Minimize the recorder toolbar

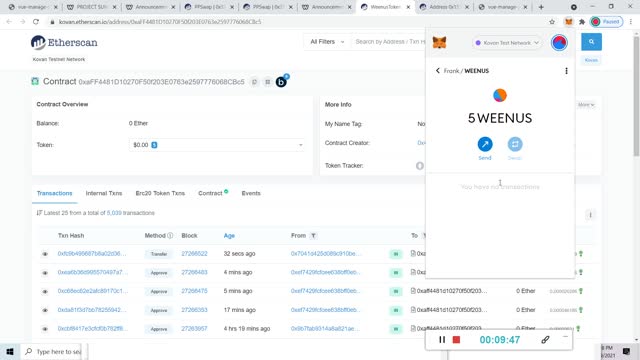pos(565,337)
